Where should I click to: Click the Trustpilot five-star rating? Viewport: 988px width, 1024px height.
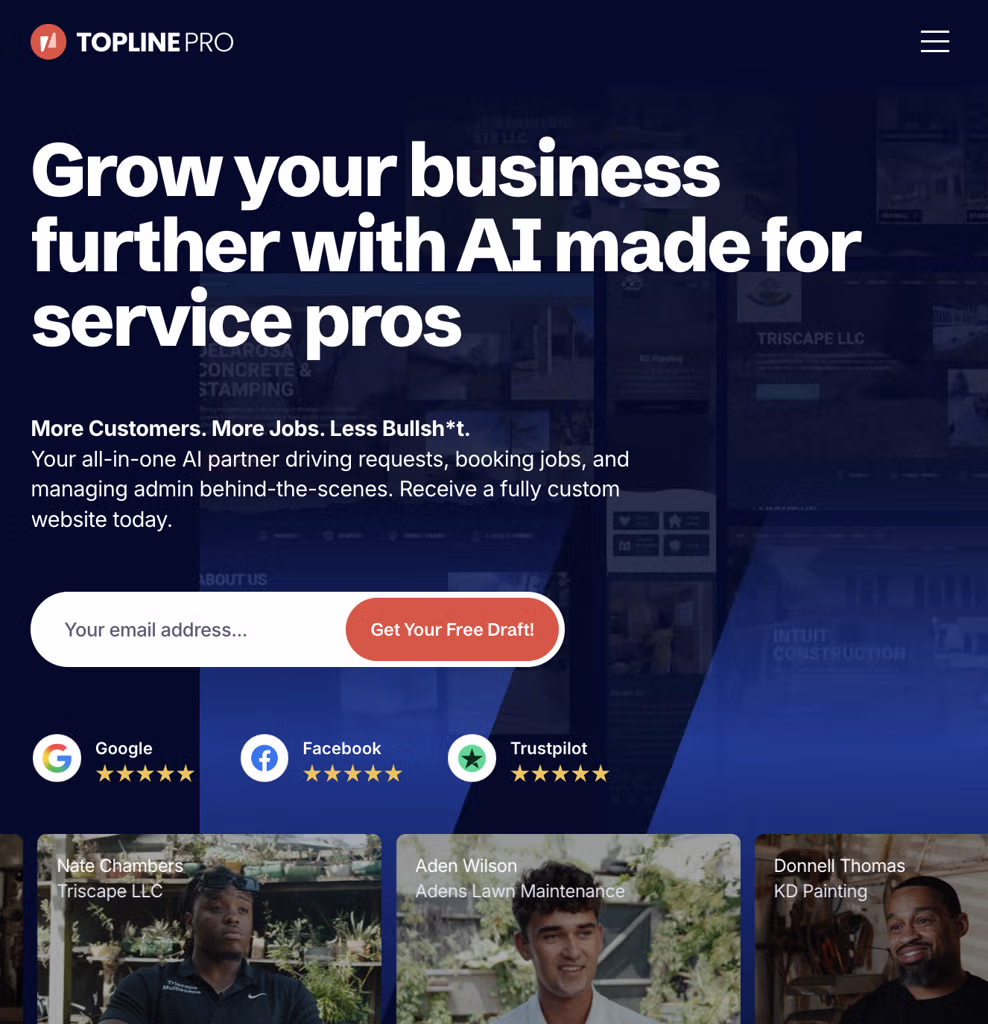560,774
